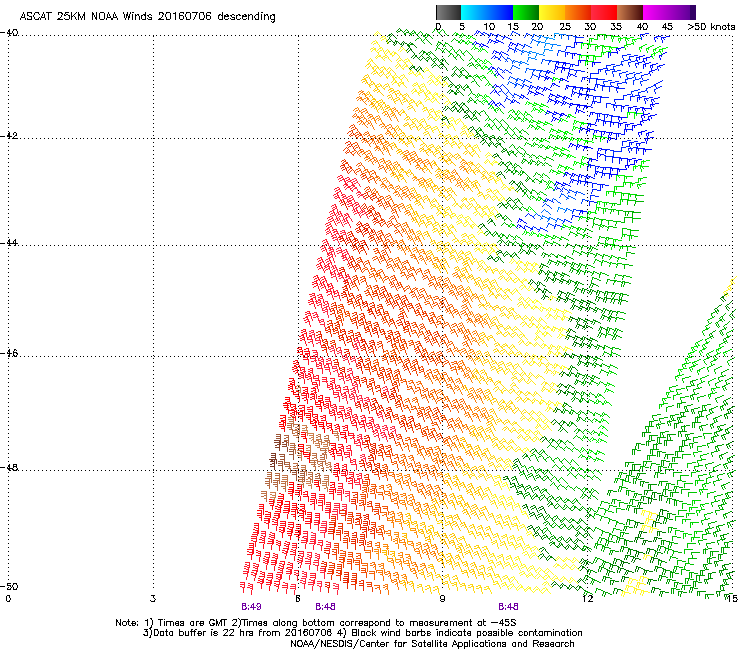Click the gray 0-5 knots legend color
Screen dimensions: 740x650
coord(448,12)
